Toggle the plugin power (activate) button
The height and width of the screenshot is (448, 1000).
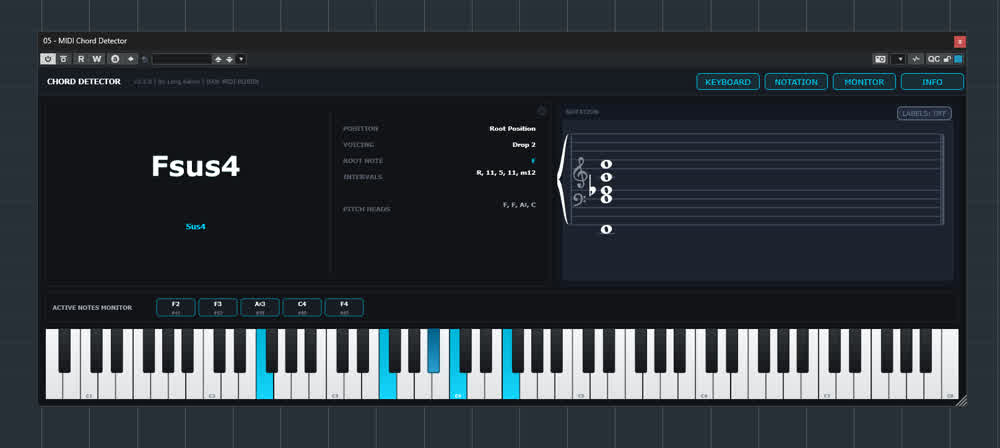(48, 59)
